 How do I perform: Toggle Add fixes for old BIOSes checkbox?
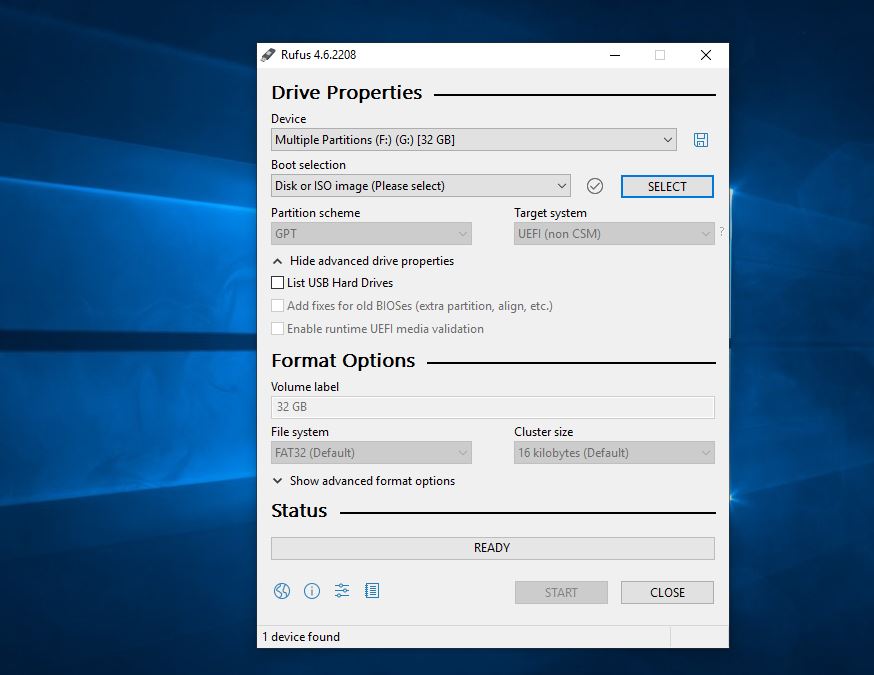(278, 305)
